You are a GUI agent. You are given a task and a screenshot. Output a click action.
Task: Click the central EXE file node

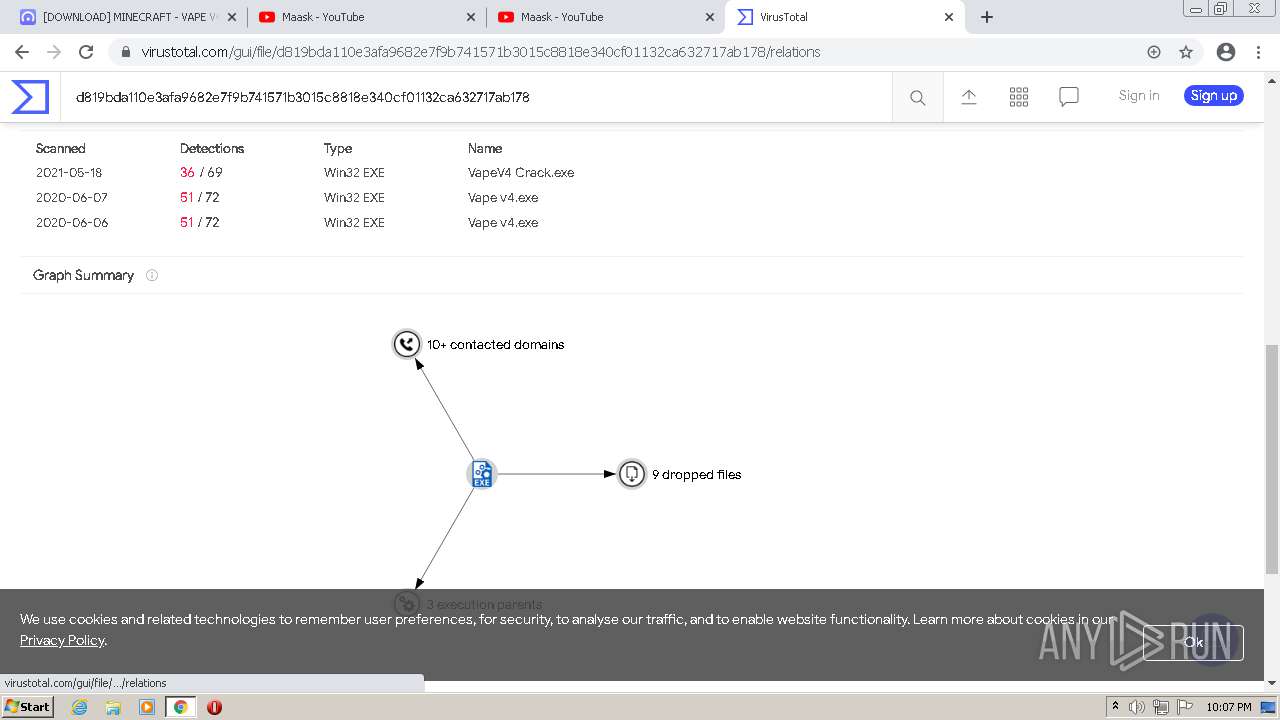click(x=482, y=474)
